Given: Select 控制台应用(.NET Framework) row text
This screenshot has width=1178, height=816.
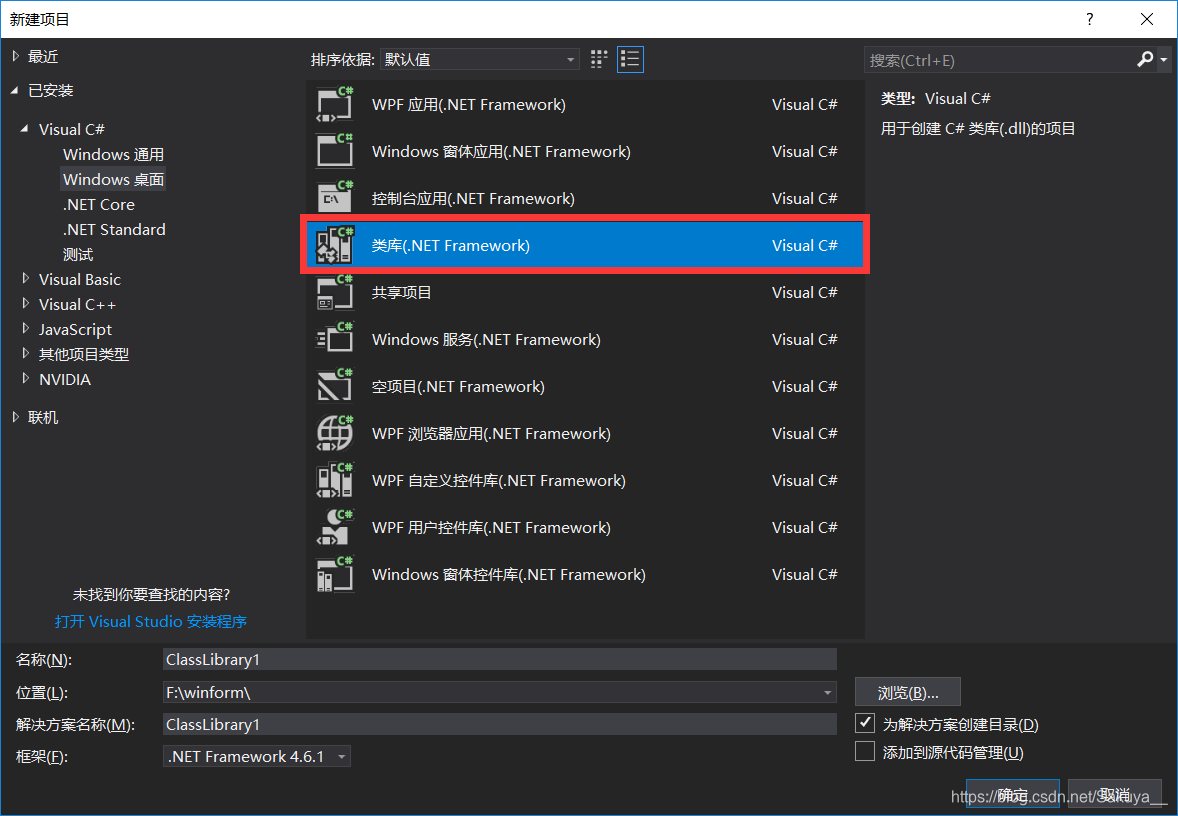Looking at the screenshot, I should coord(473,198).
